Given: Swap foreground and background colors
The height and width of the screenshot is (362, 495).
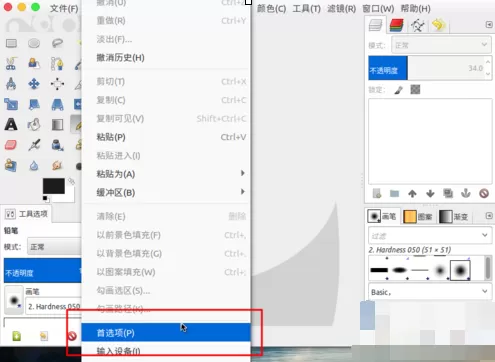Looking at the screenshot, I should [71, 181].
